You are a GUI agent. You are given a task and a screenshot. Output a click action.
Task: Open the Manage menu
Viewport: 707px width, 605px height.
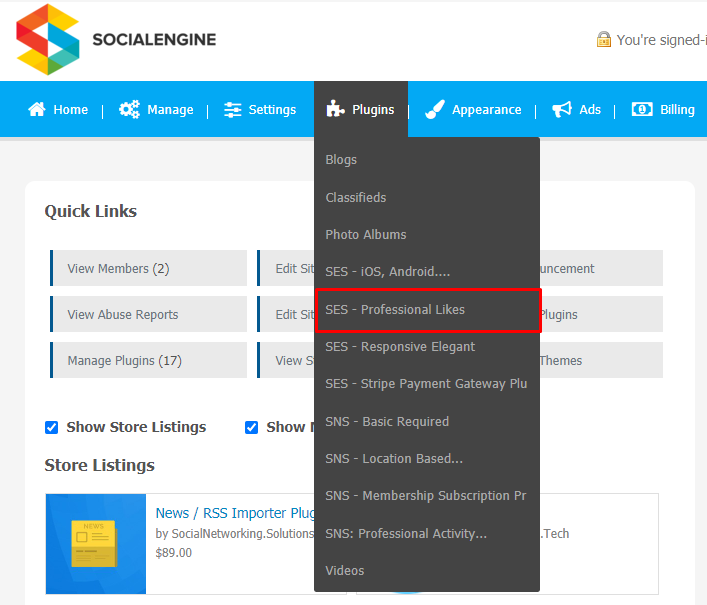point(170,110)
